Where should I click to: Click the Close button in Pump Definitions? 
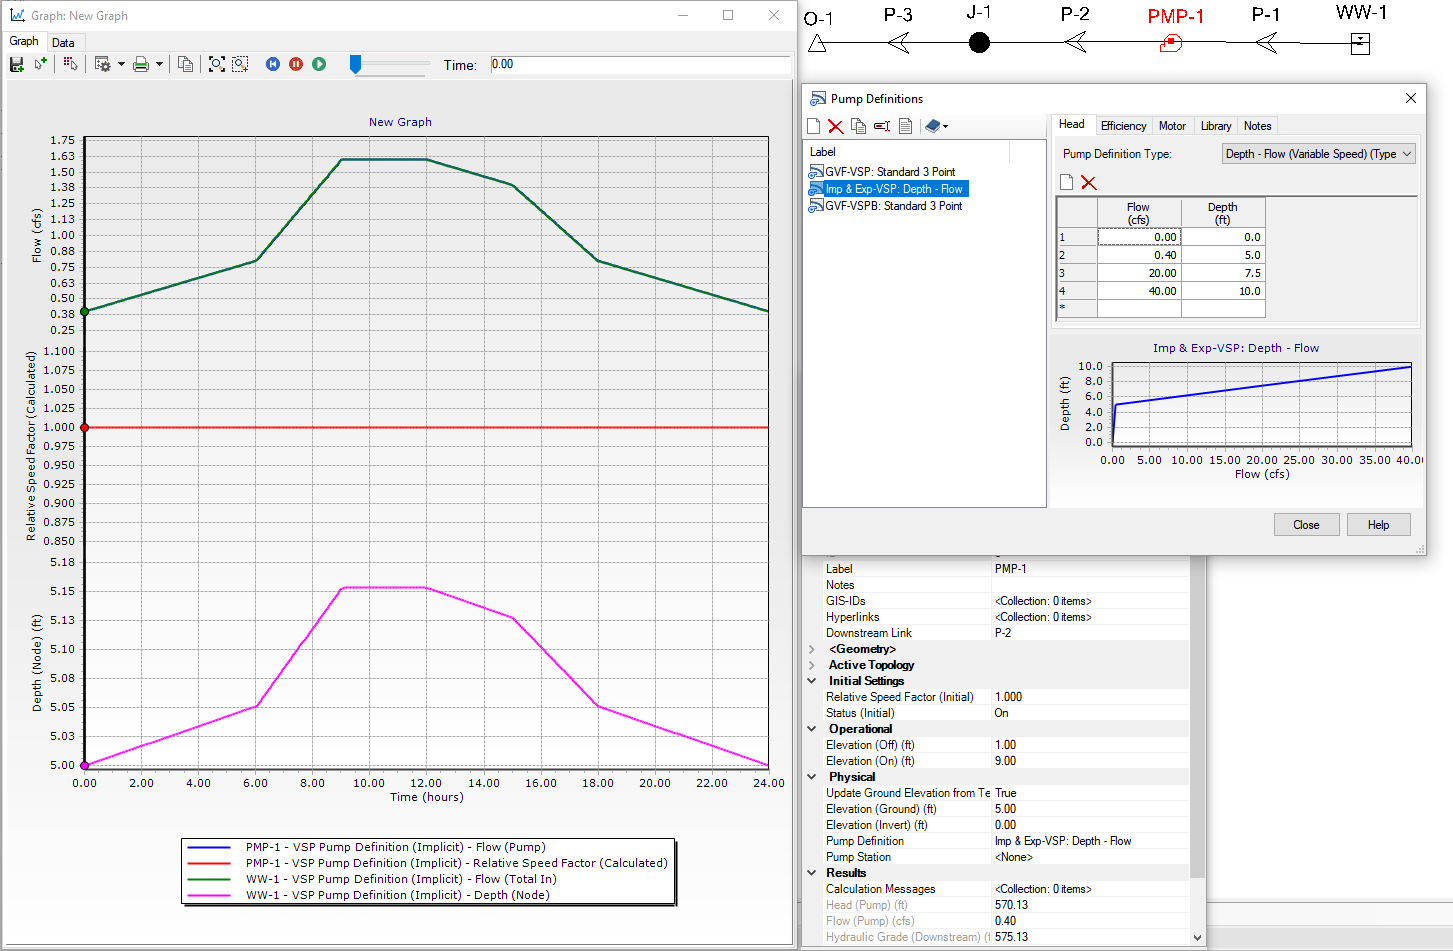pyautogui.click(x=1306, y=525)
